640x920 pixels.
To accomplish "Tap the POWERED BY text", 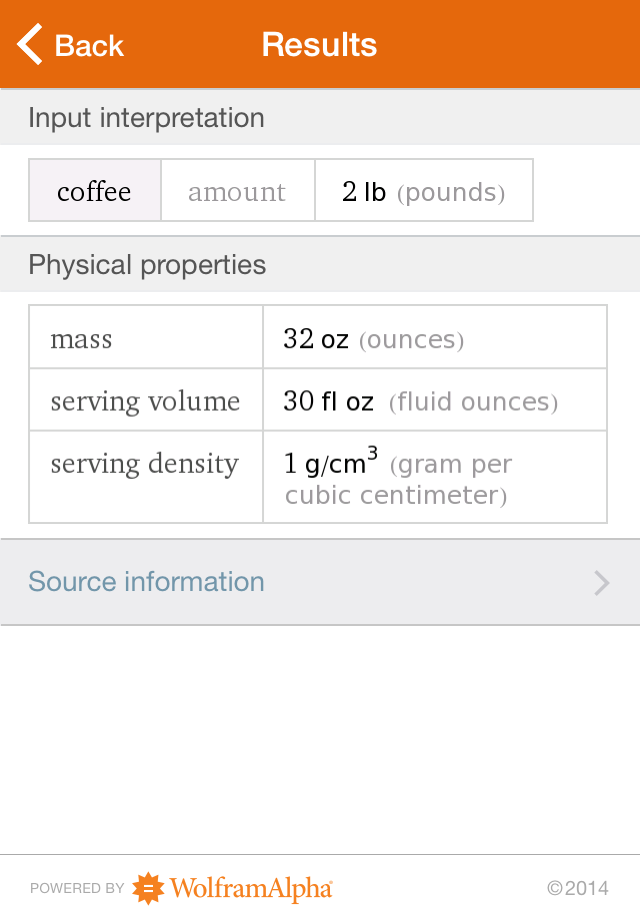I will (77, 888).
